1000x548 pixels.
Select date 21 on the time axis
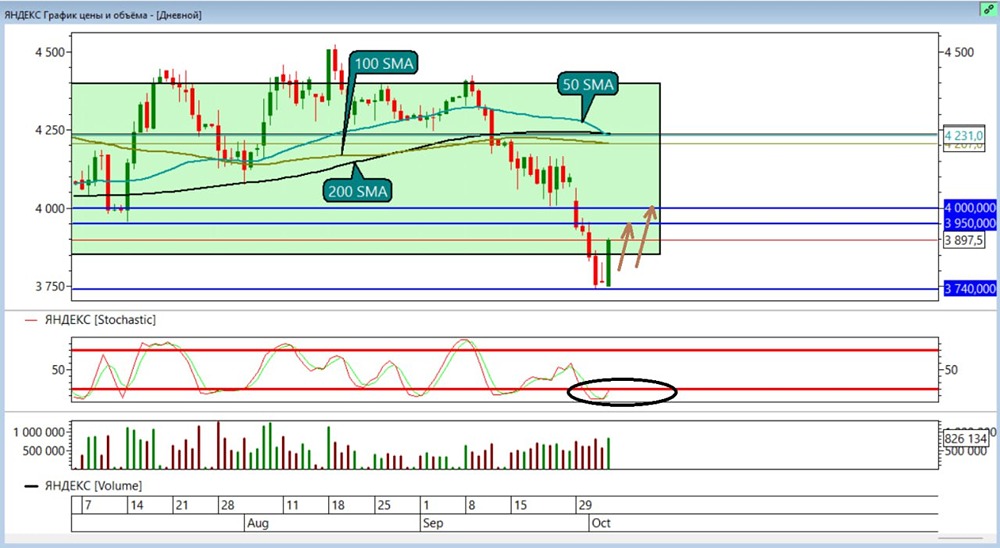tap(182, 505)
